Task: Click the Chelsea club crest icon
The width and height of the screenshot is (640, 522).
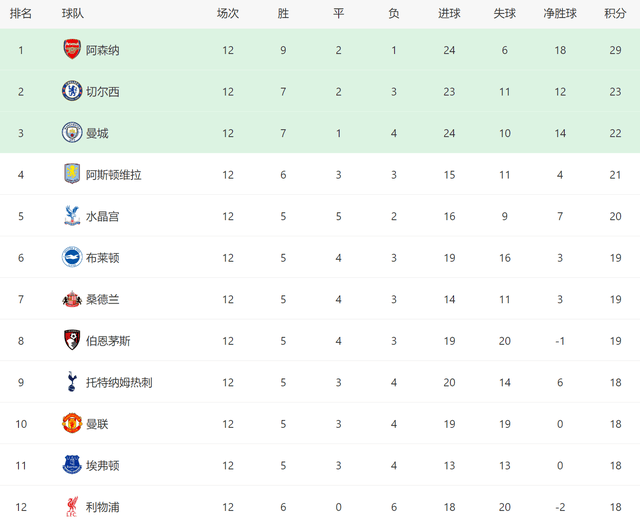Action: pyautogui.click(x=72, y=91)
